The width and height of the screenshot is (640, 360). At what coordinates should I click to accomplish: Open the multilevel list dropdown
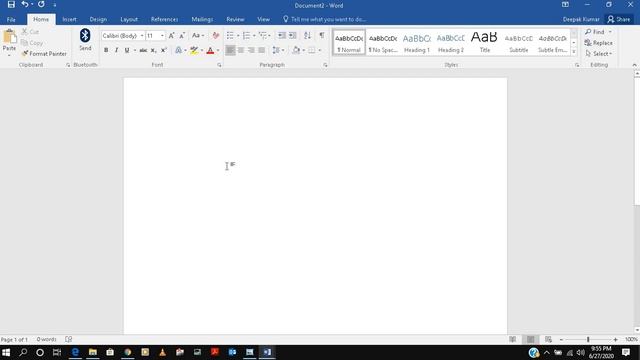269,36
